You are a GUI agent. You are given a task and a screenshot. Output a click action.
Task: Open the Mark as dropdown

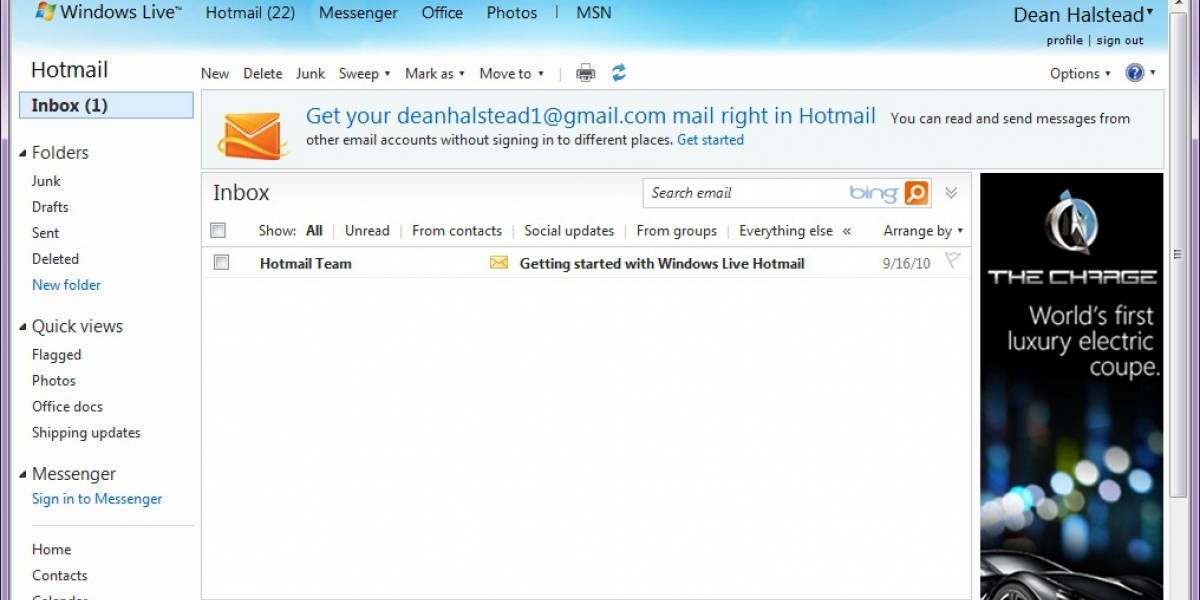click(434, 73)
